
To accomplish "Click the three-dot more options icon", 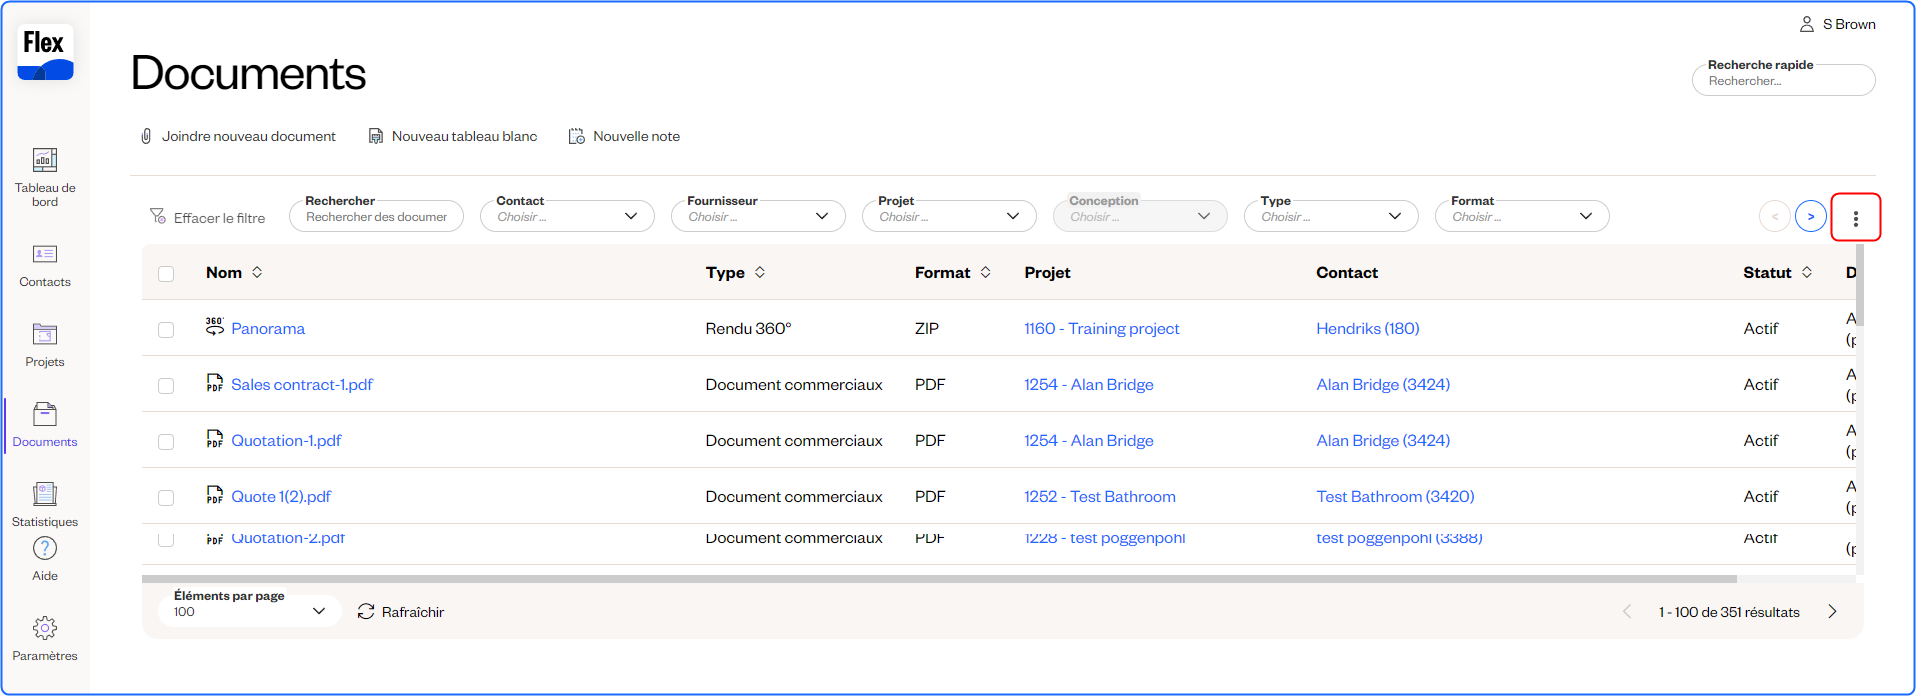I will click(x=1855, y=218).
